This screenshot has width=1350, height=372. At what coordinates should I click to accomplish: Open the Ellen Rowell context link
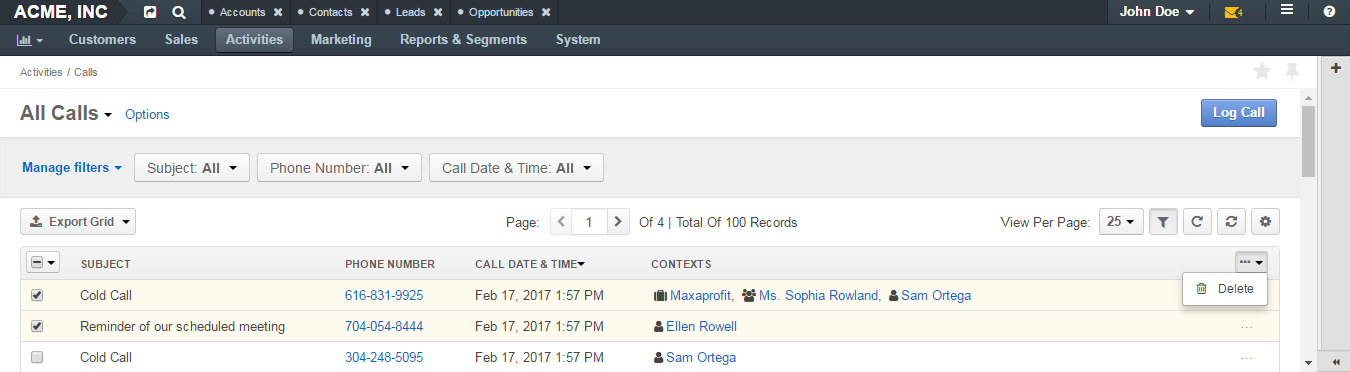click(x=702, y=326)
